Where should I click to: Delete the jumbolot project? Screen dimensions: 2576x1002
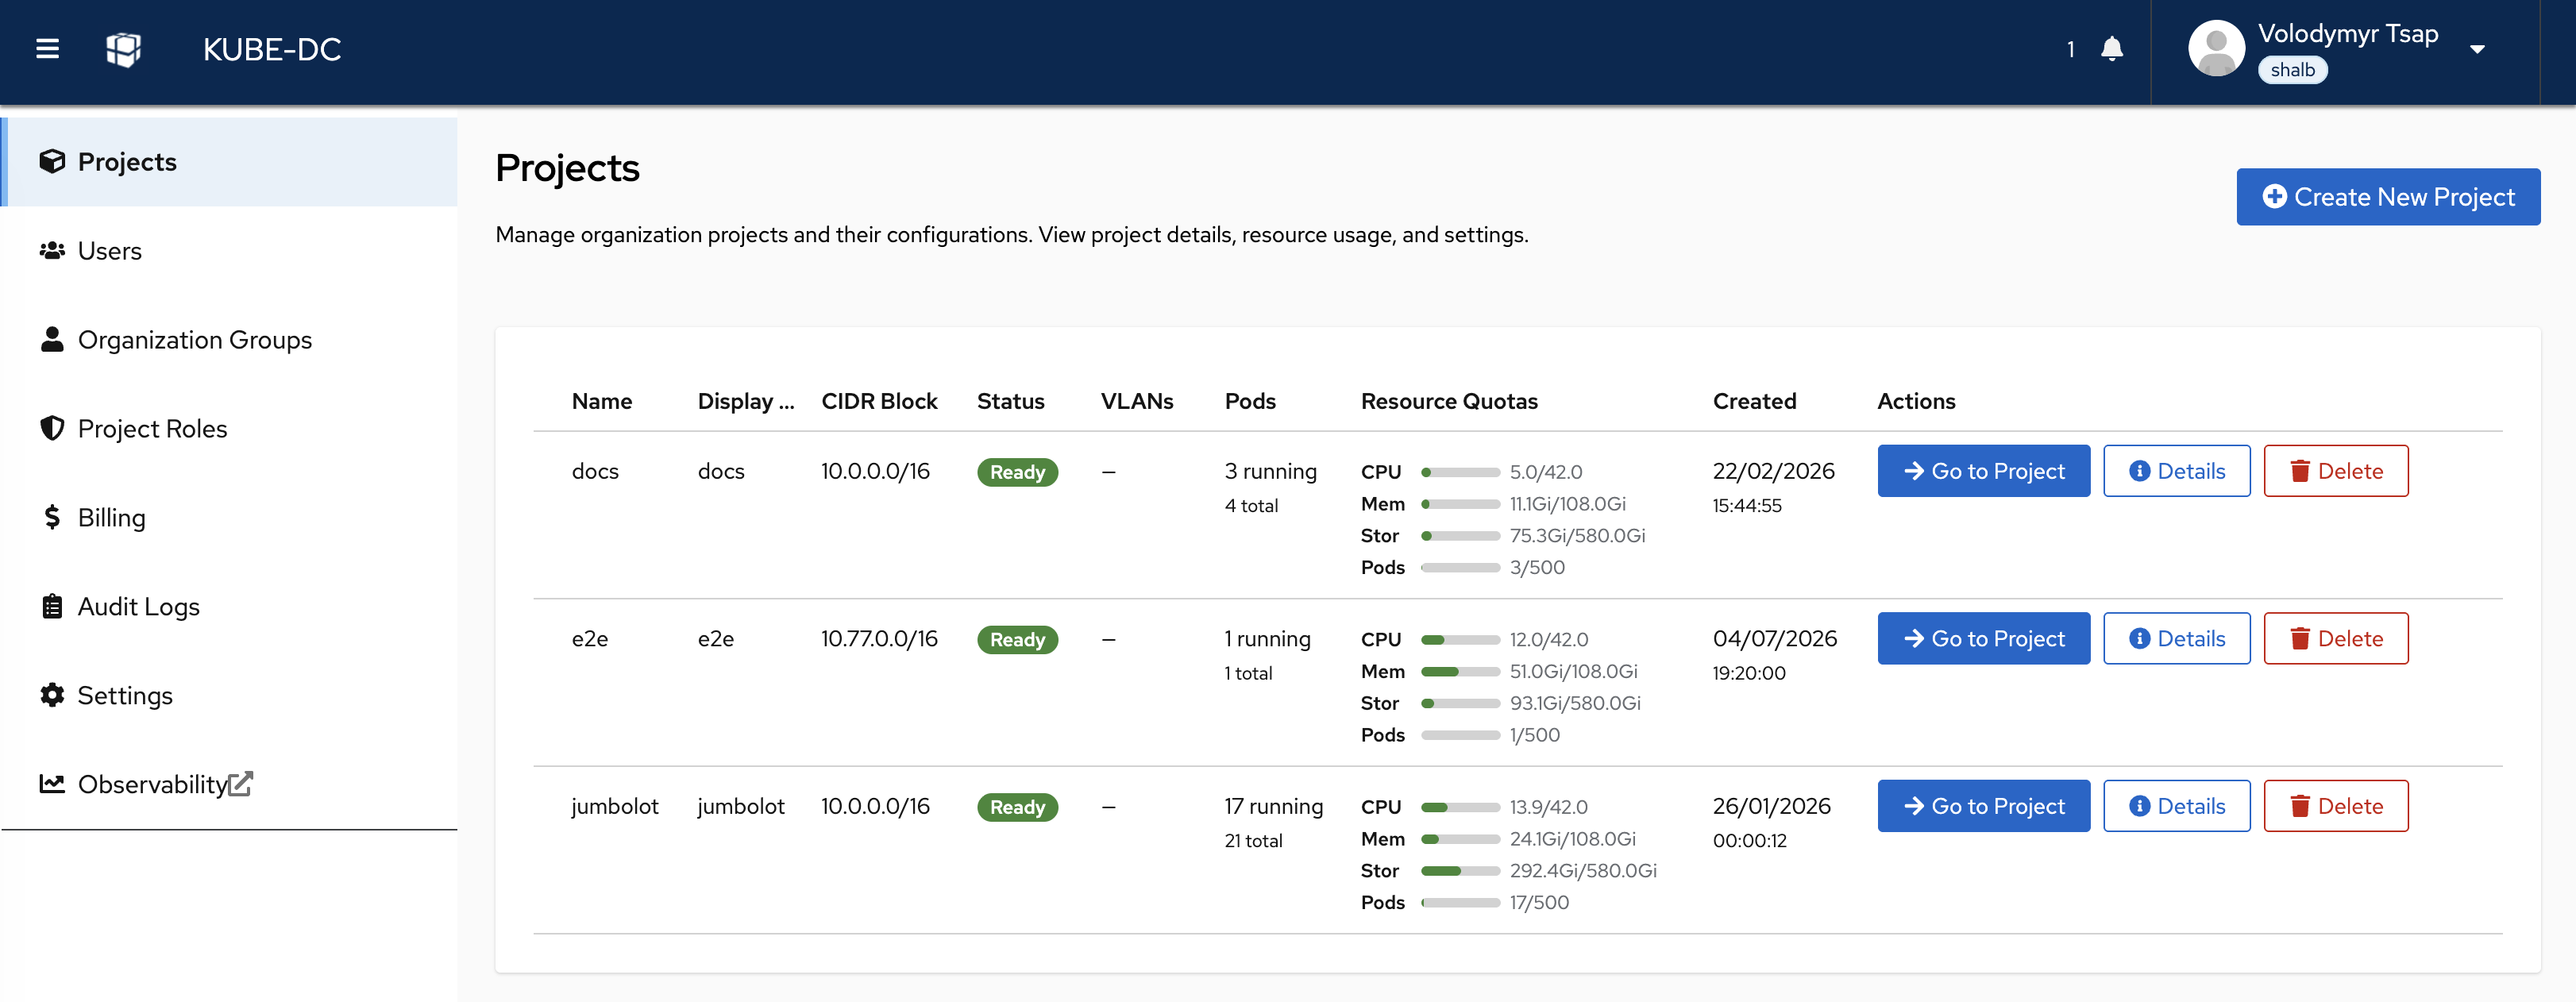pos(2335,806)
